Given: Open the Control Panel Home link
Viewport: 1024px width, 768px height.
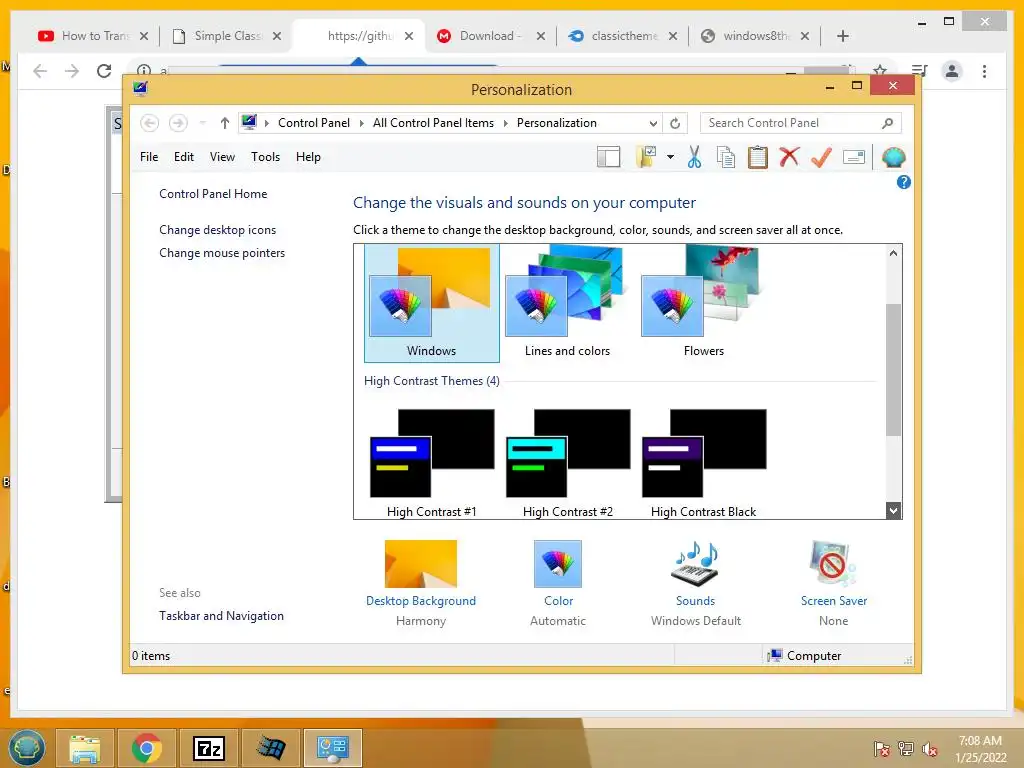Looking at the screenshot, I should [x=213, y=194].
